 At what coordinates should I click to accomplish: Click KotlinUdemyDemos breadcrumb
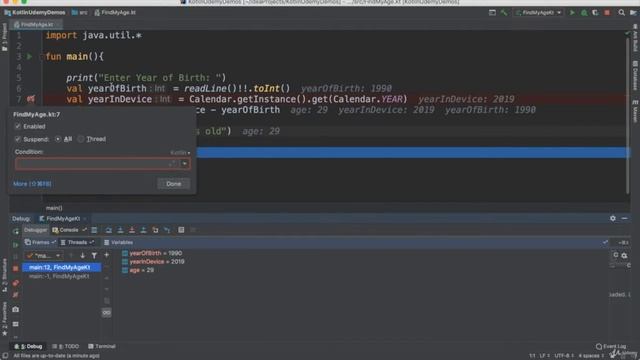[x=35, y=13]
